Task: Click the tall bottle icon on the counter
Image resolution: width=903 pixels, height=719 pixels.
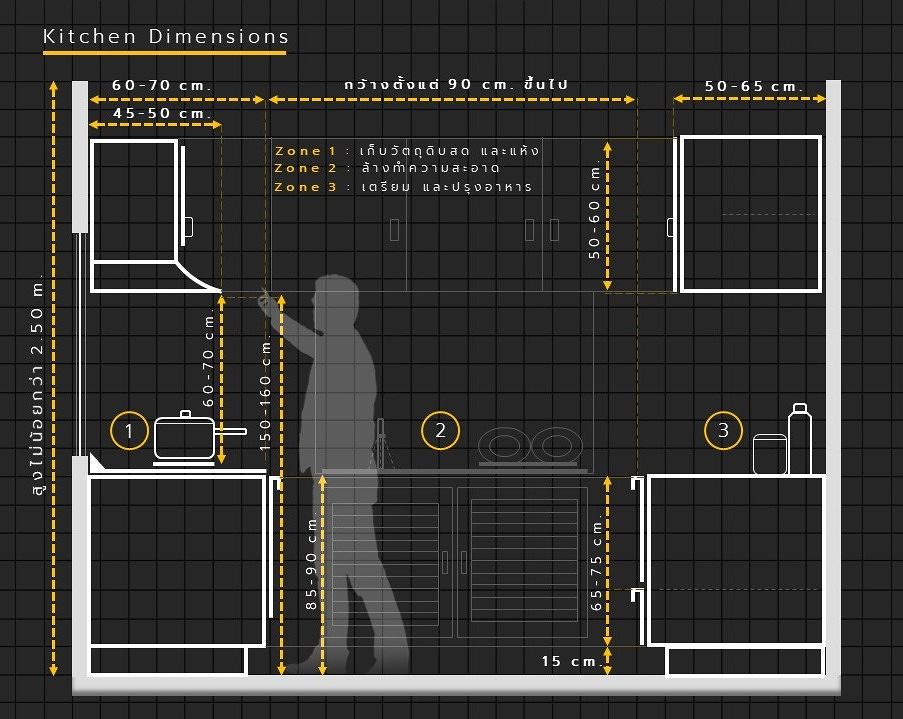Action: (800, 438)
